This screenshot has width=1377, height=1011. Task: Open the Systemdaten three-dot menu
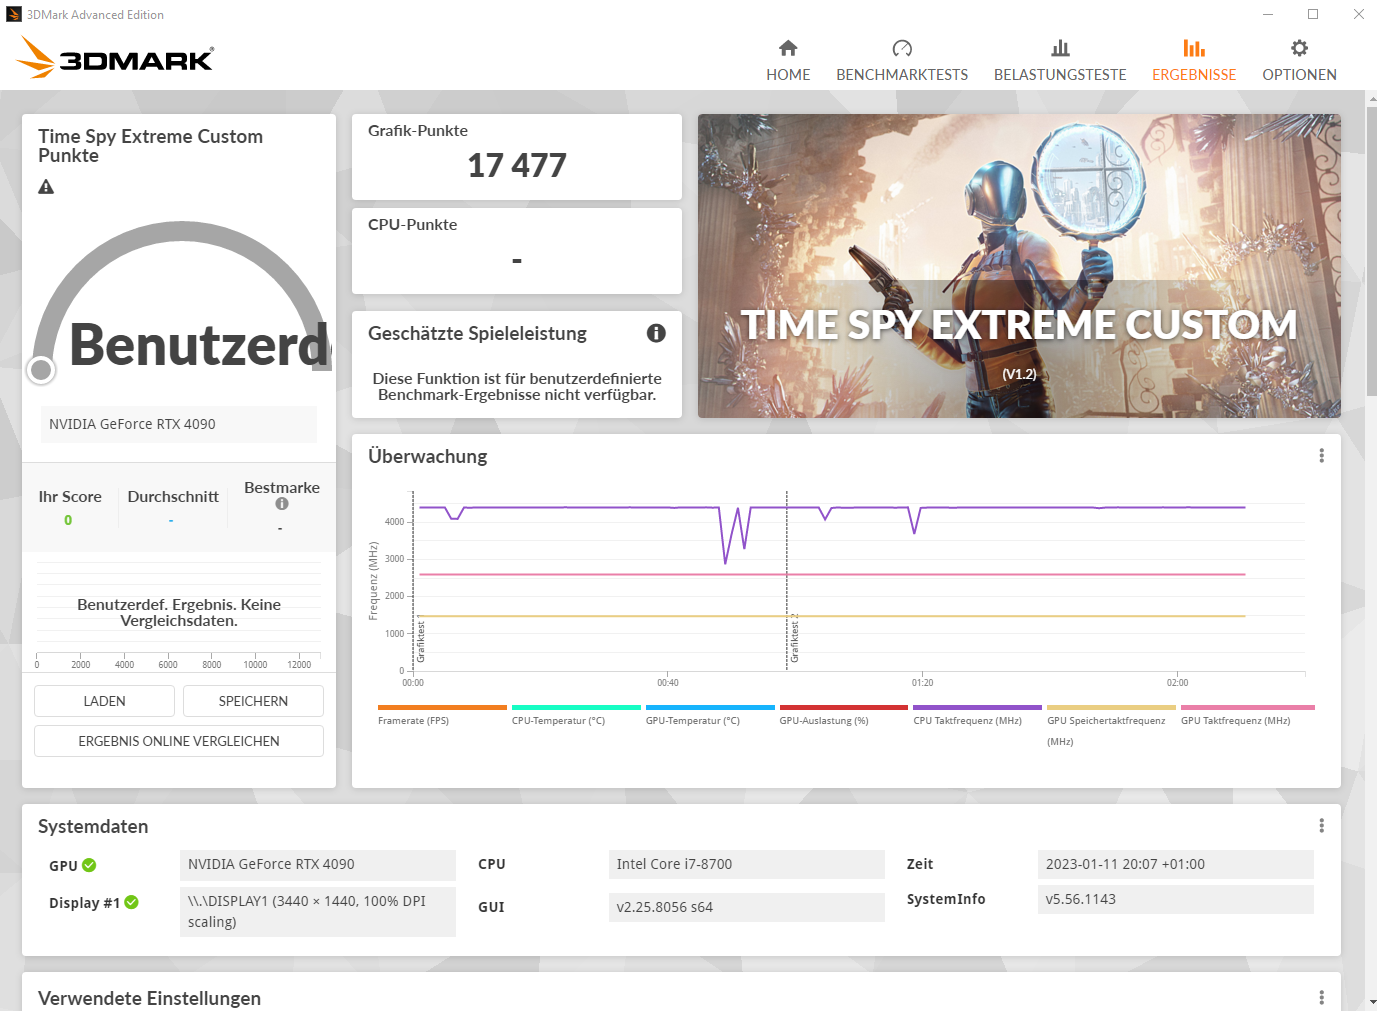[x=1321, y=826]
